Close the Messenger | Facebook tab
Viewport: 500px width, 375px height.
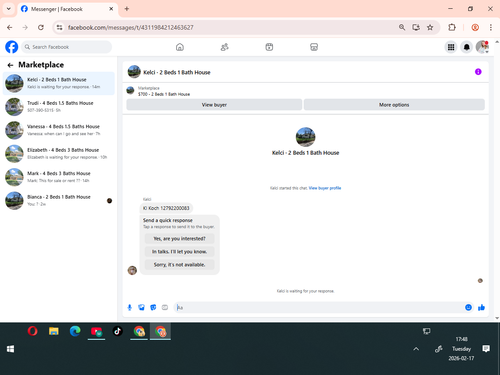tap(111, 9)
